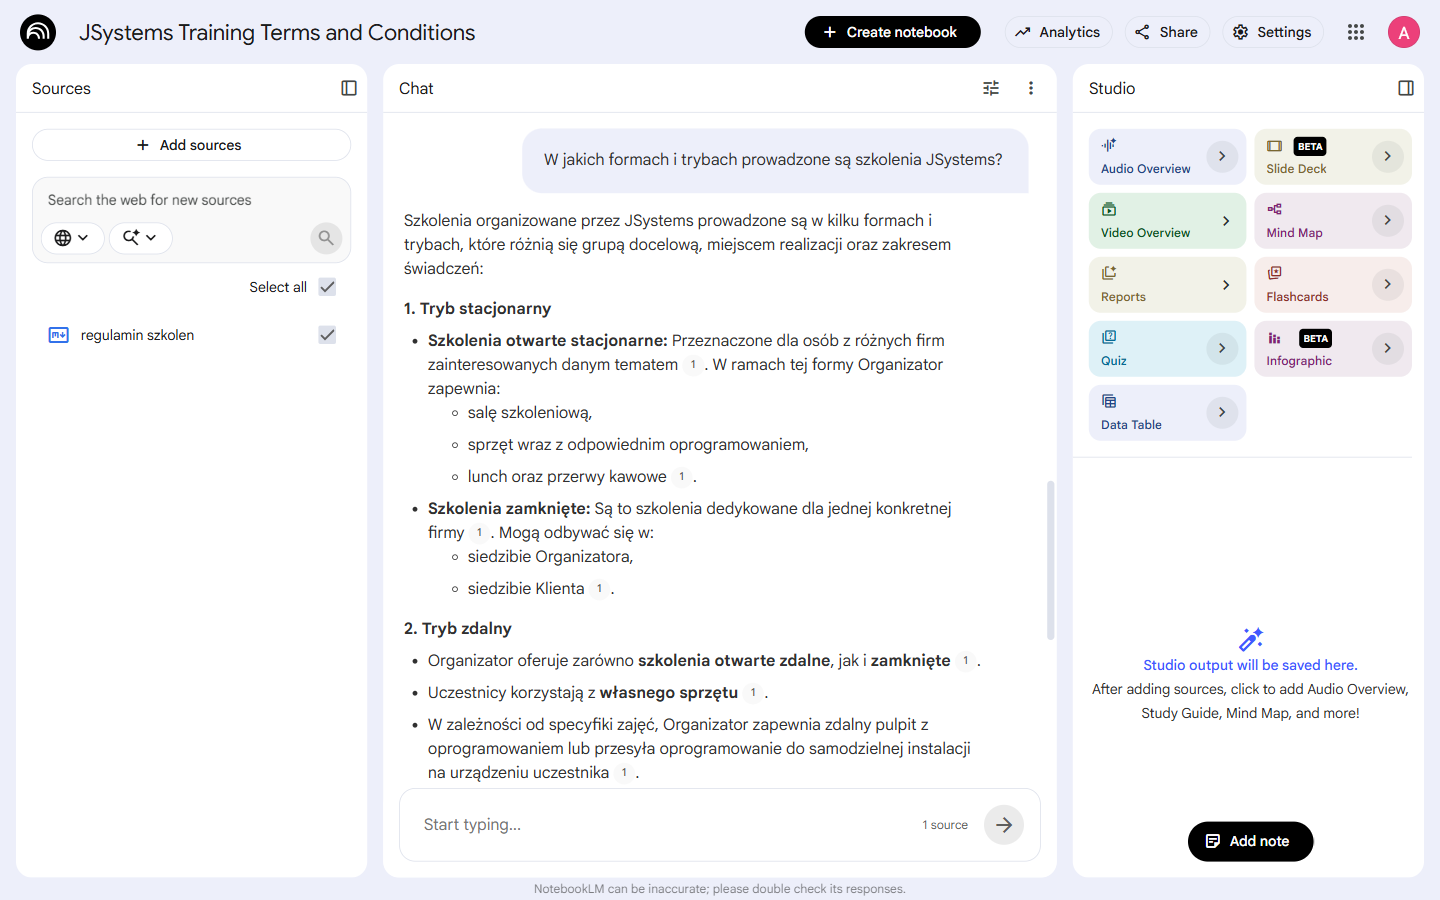Click the regulamin szkolen markdown file icon
Screen dimensions: 1440x900
click(x=59, y=335)
